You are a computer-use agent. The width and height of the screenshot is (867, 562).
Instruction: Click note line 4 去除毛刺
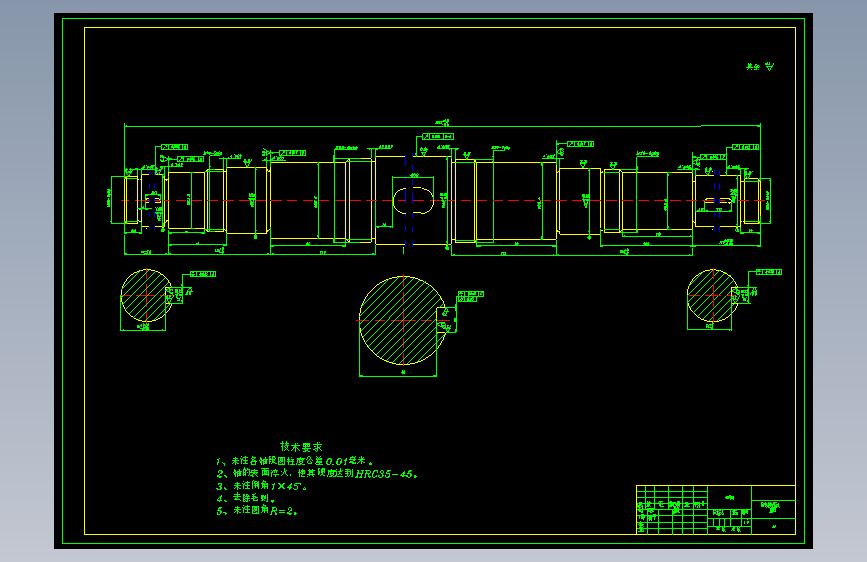[x=246, y=498]
